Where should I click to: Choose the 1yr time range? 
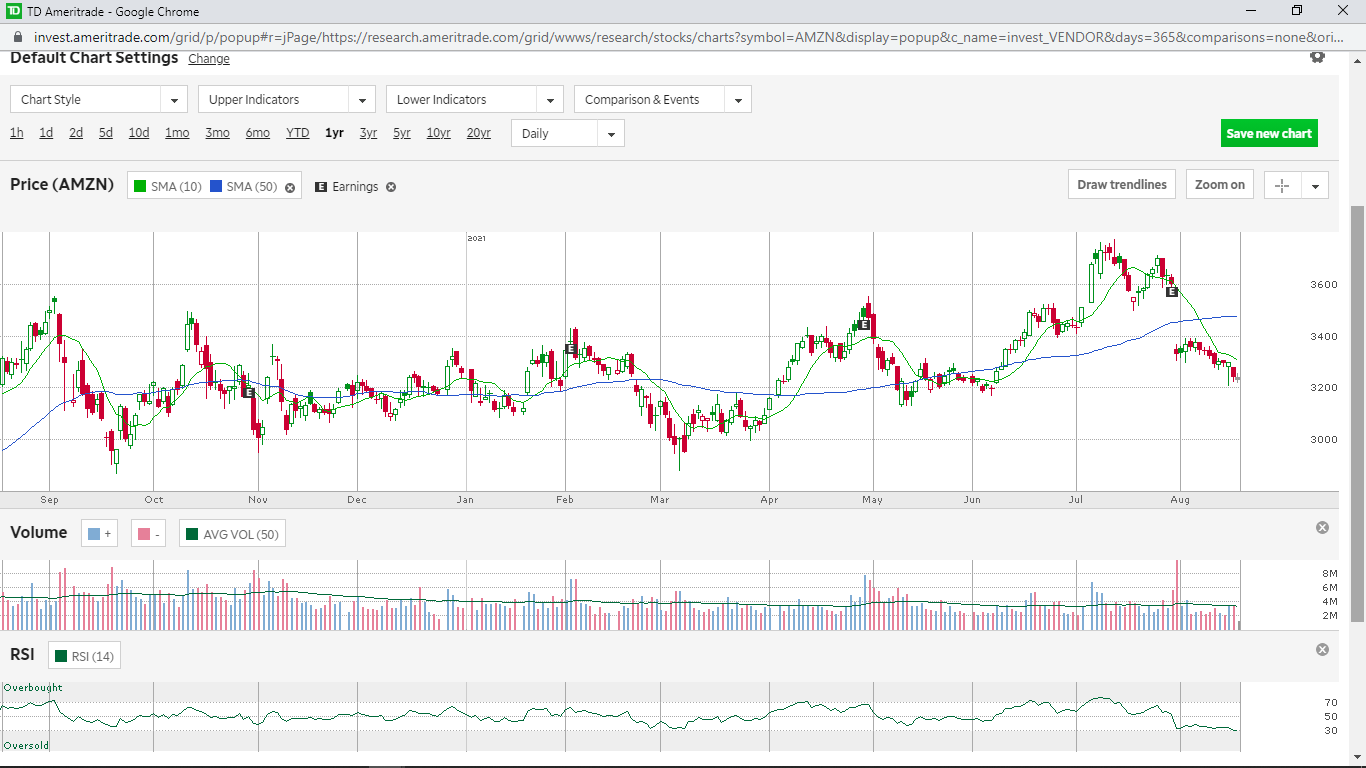point(334,133)
